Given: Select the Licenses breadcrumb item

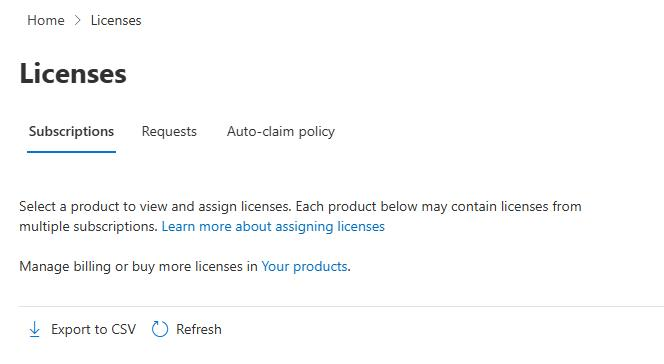Looking at the screenshot, I should click(116, 20).
